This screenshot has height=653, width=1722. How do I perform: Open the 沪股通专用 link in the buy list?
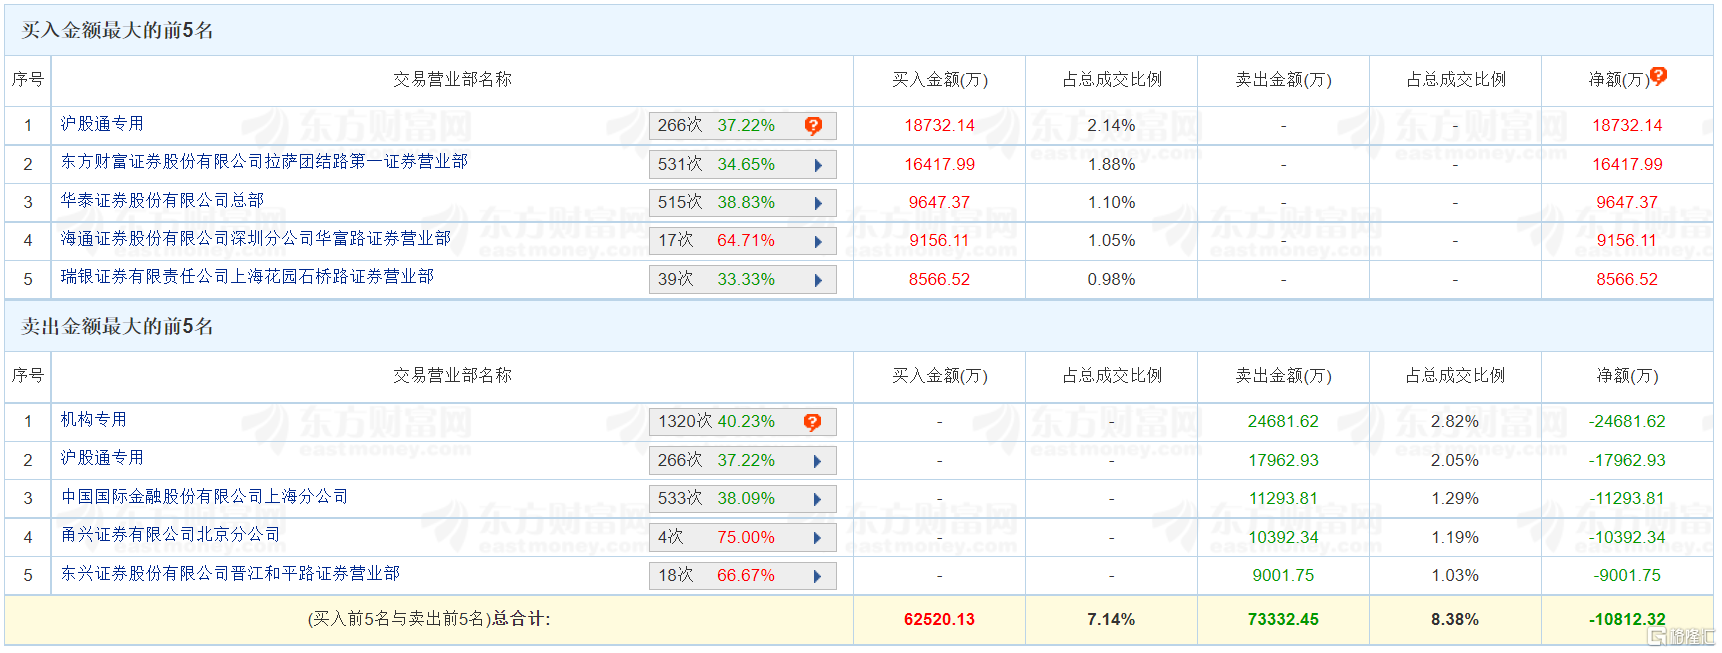tap(102, 123)
